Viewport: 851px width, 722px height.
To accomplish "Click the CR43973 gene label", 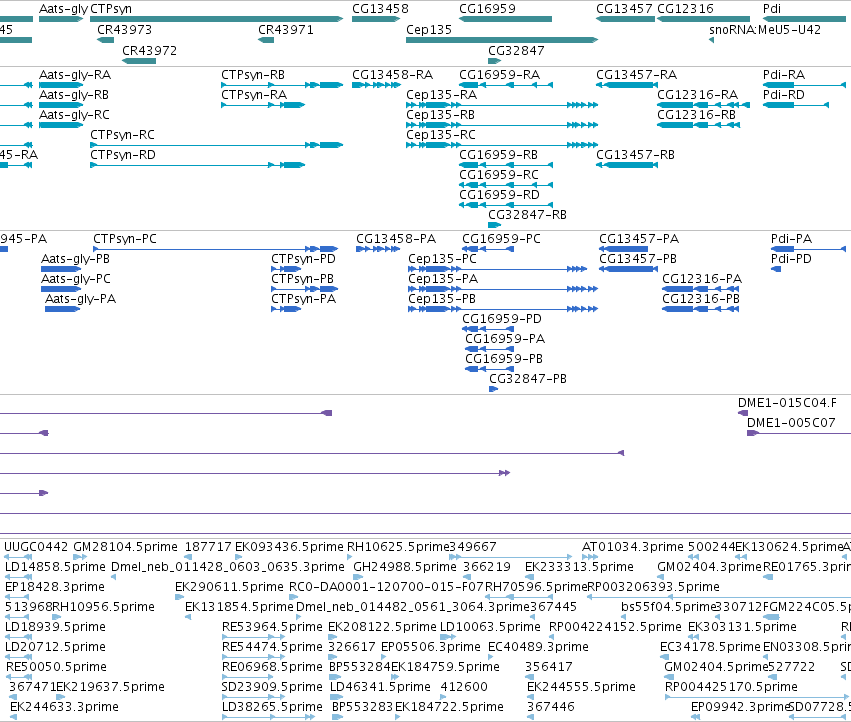I will coord(124,30).
